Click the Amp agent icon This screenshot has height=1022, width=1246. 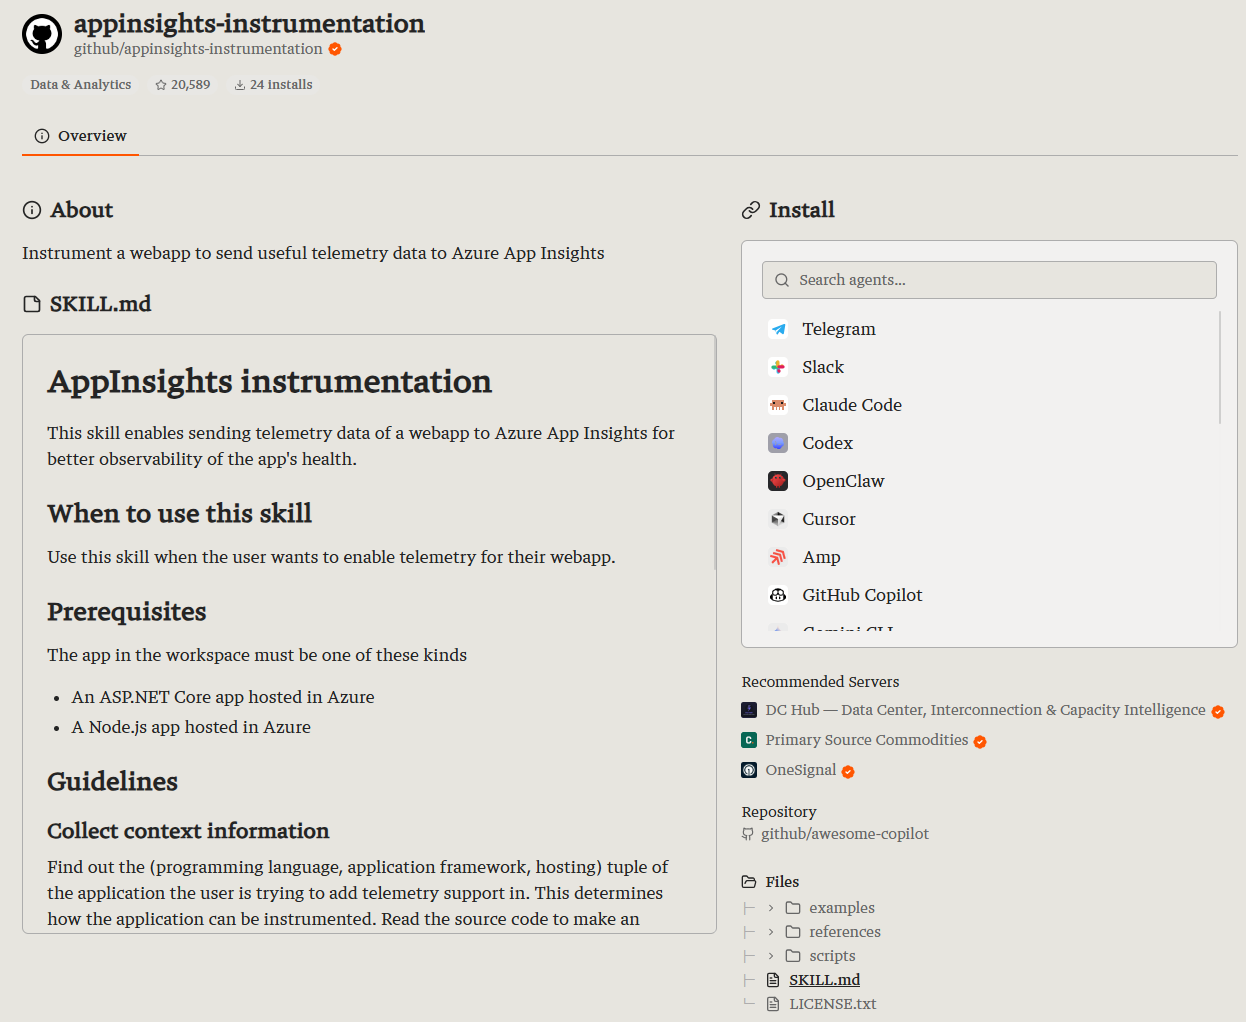778,557
